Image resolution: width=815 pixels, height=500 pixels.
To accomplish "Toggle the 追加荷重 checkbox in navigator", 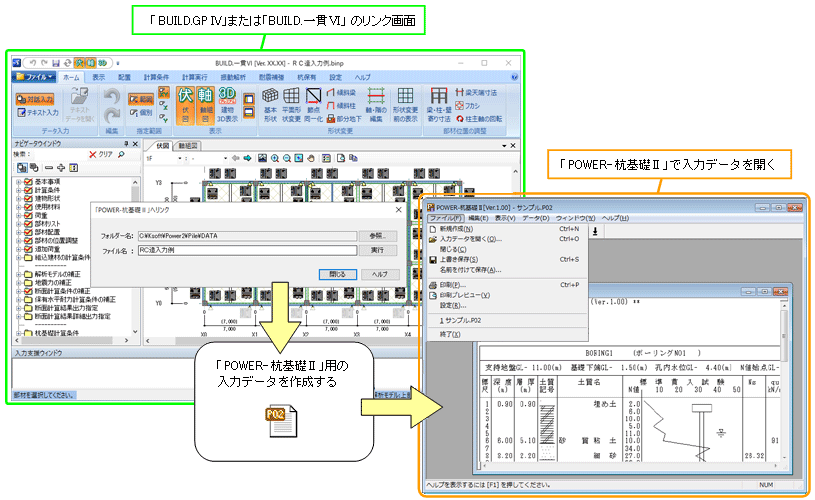I will pos(29,249).
